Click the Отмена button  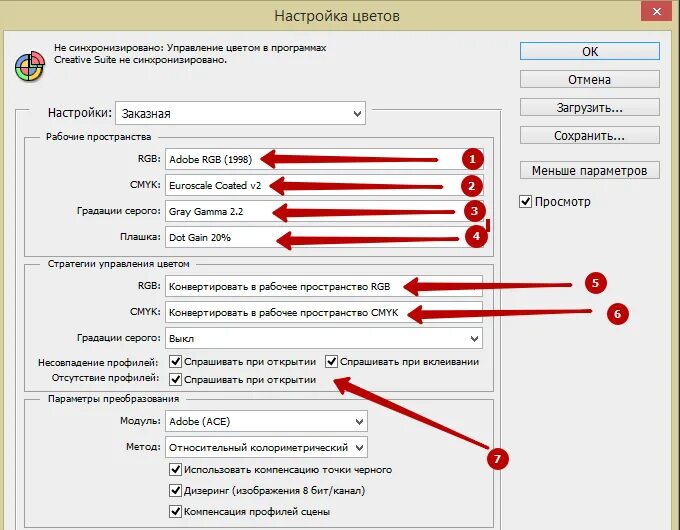590,79
